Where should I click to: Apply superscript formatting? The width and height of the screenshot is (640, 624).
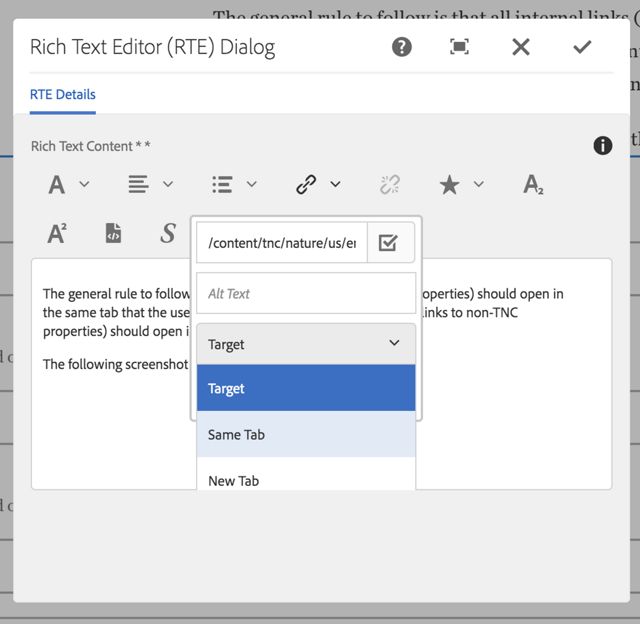[x=57, y=233]
